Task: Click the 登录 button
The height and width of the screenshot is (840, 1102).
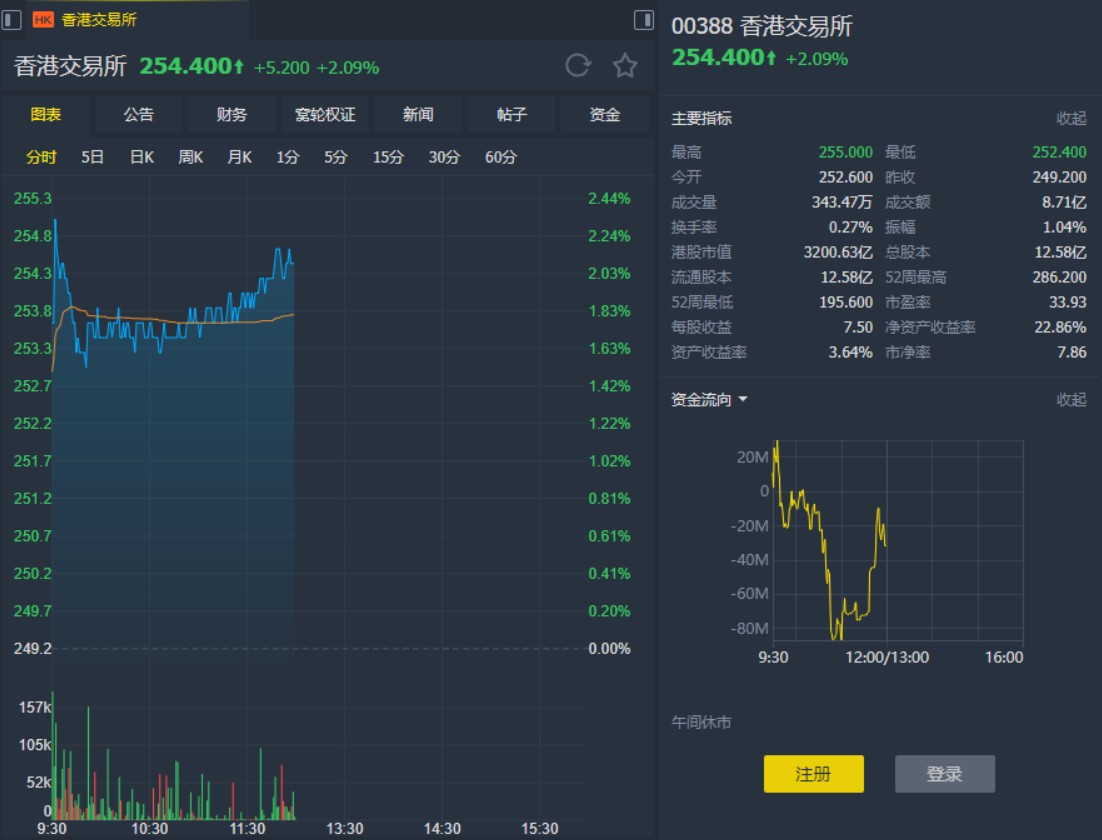Action: [x=944, y=774]
